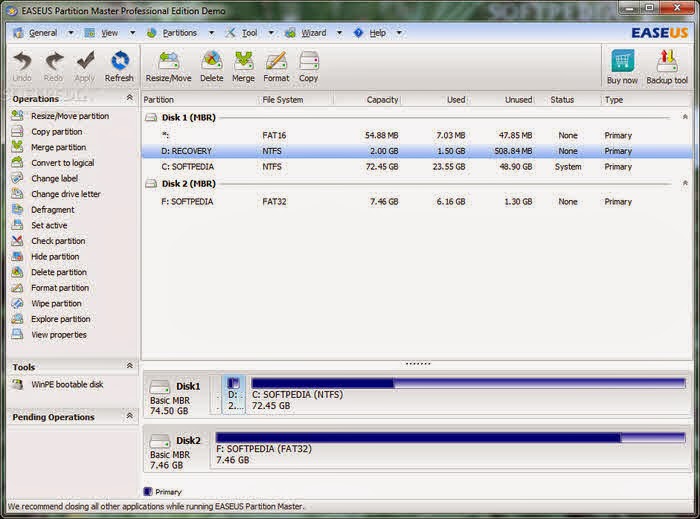
Task: Select the D: RECOVERY partition row
Action: pos(417,151)
